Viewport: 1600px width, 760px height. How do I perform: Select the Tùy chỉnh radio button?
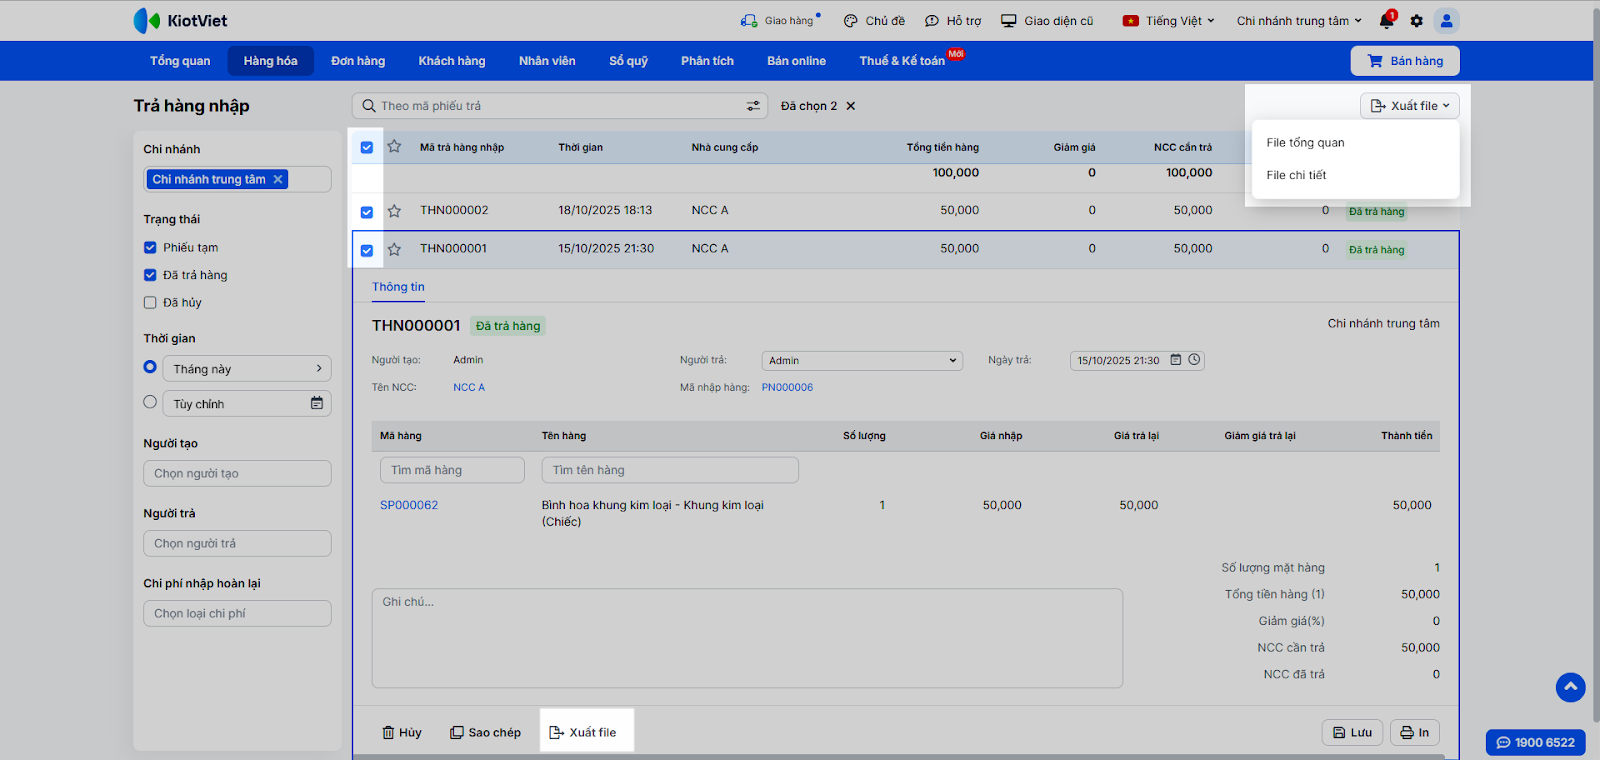click(x=150, y=402)
